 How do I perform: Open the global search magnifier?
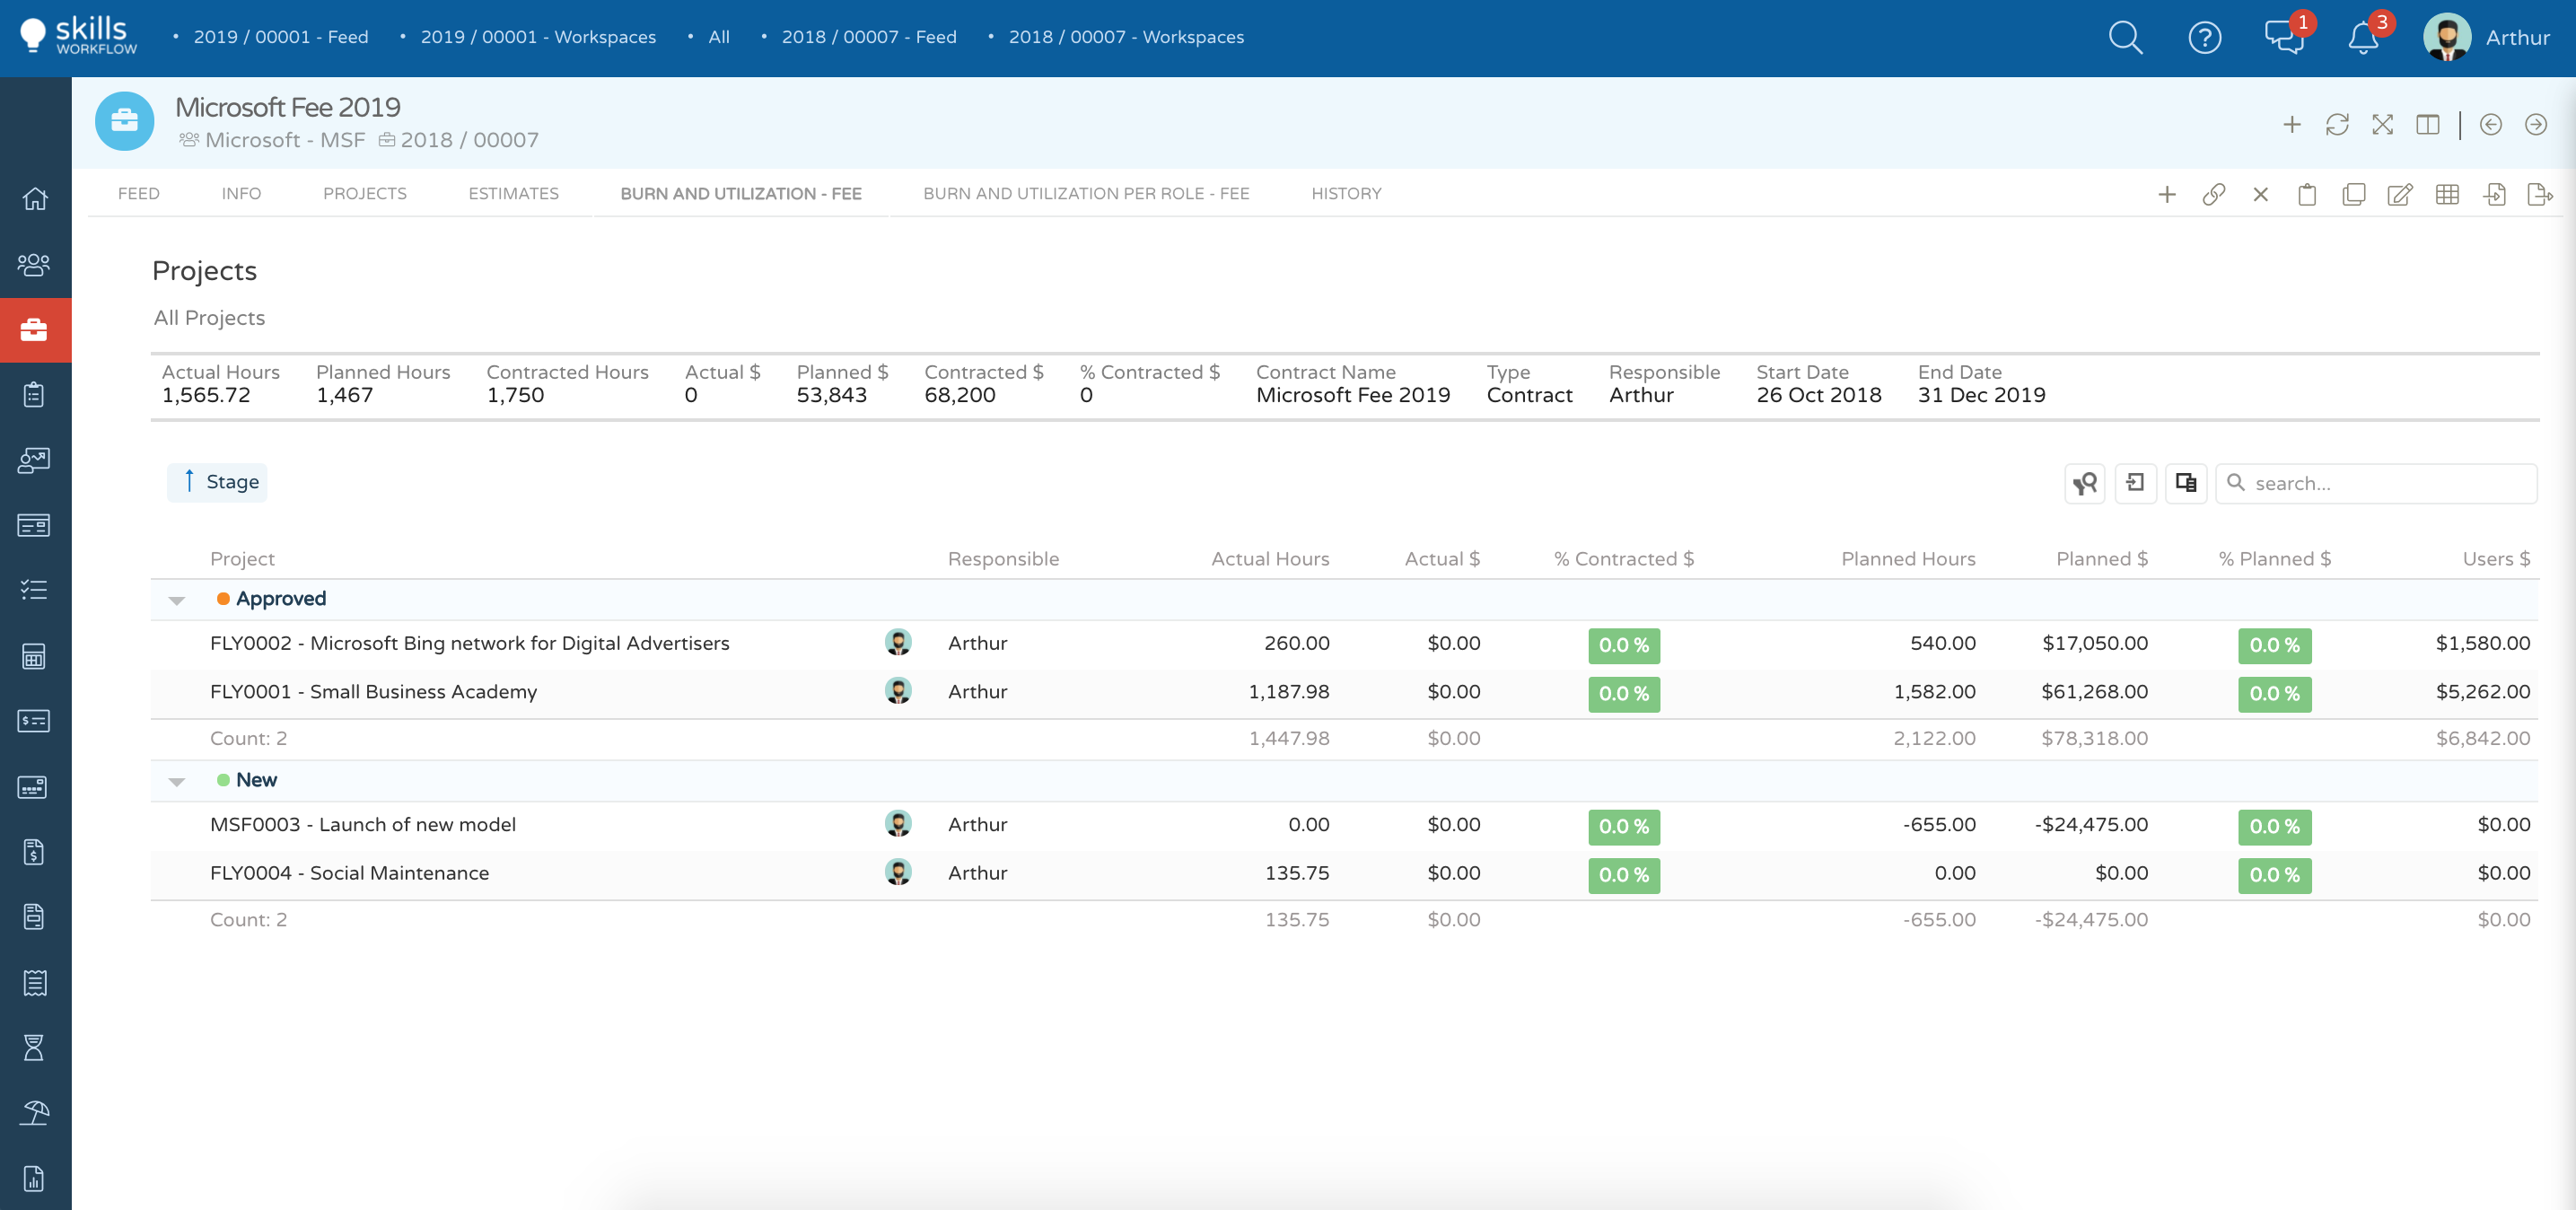pyautogui.click(x=2125, y=38)
